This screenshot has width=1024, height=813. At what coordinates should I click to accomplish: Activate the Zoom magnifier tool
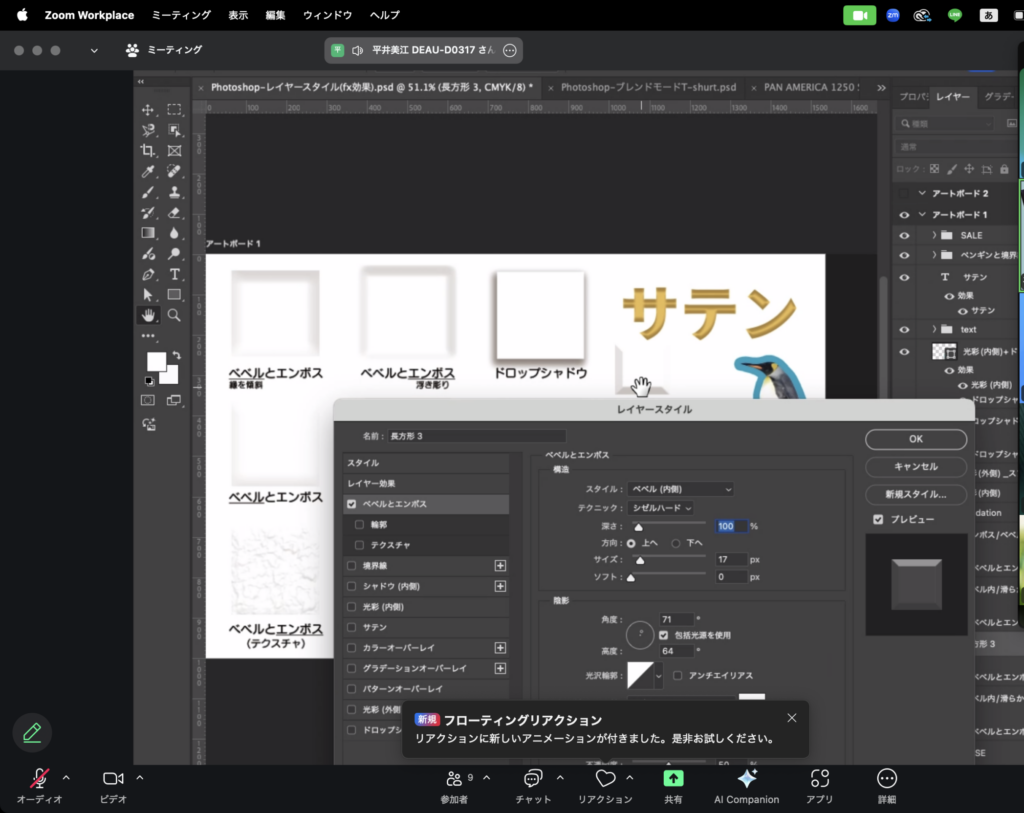click(x=174, y=315)
